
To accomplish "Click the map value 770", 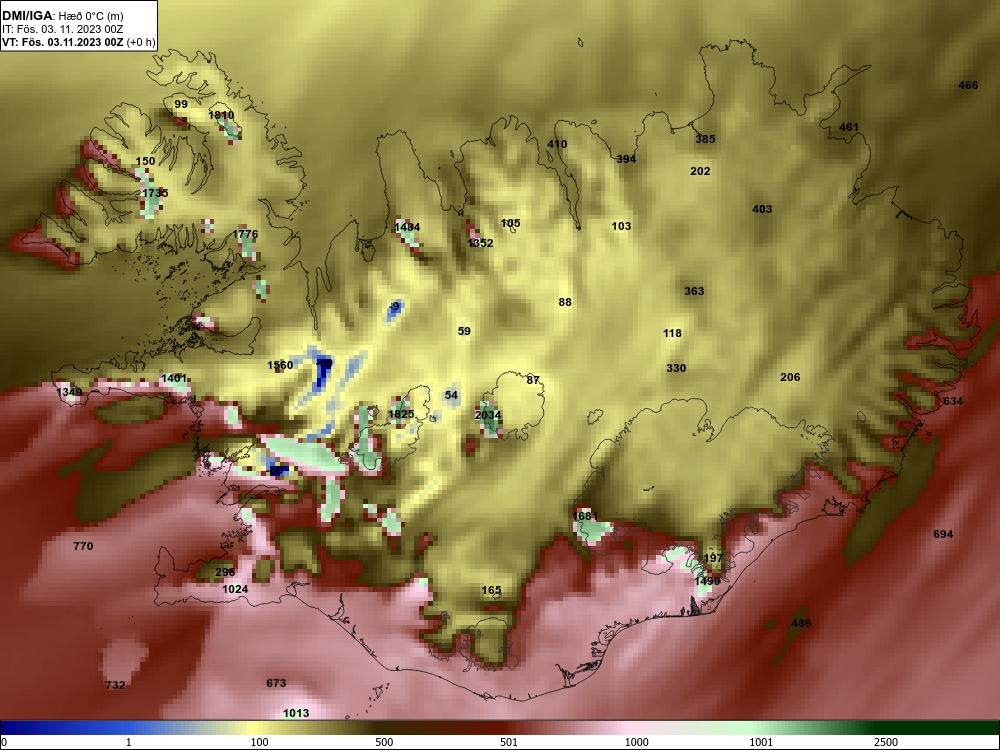I will [83, 547].
